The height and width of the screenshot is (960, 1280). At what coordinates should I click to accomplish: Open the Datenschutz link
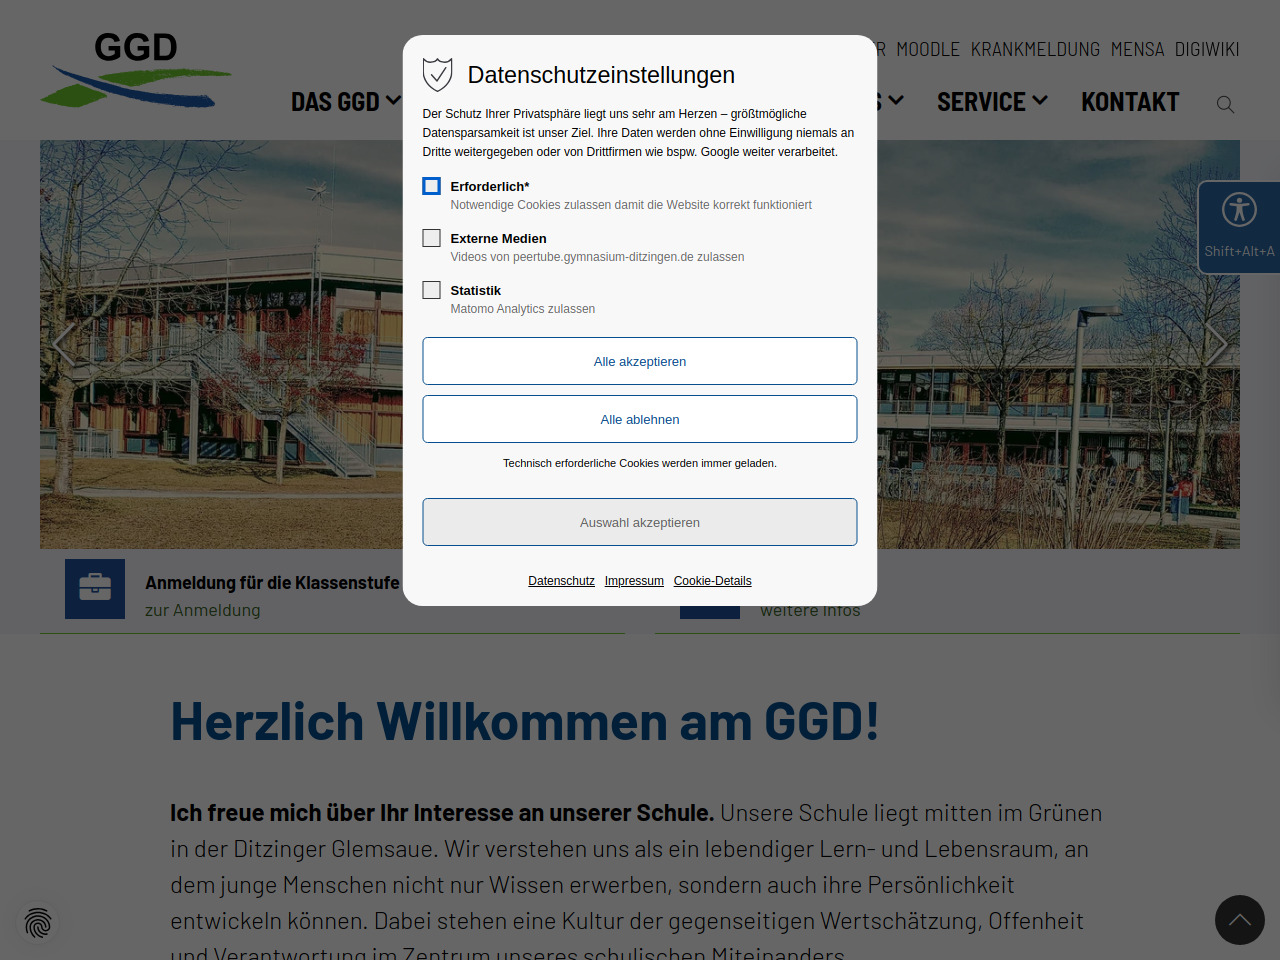point(561,581)
